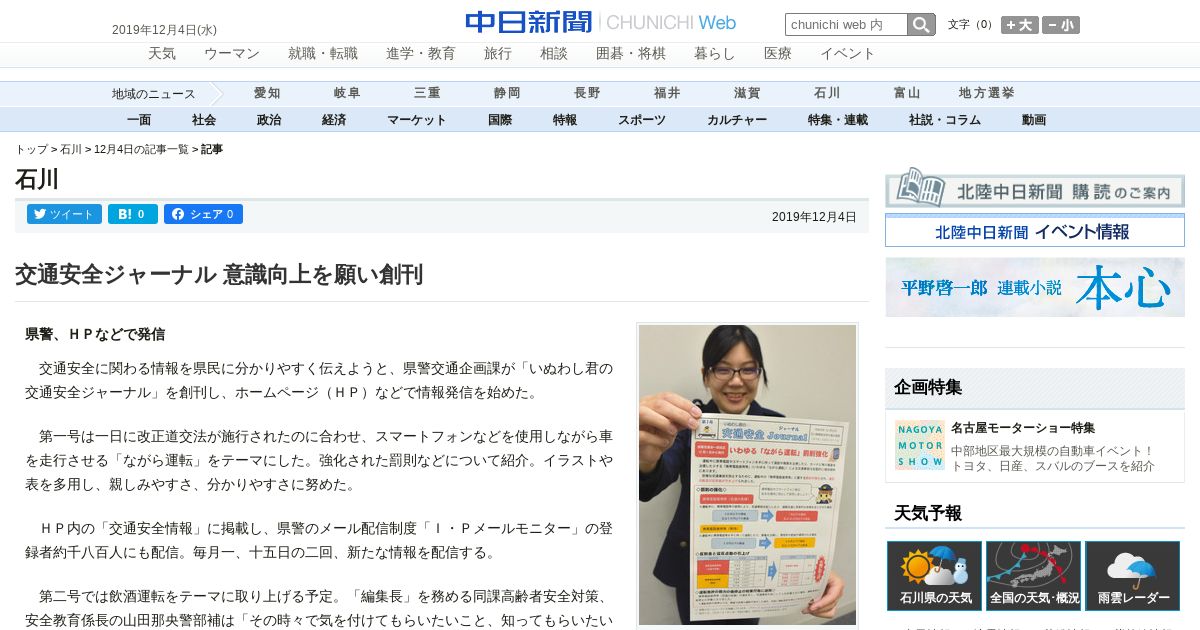Go to 一面 section
The height and width of the screenshot is (630, 1200).
tap(139, 120)
